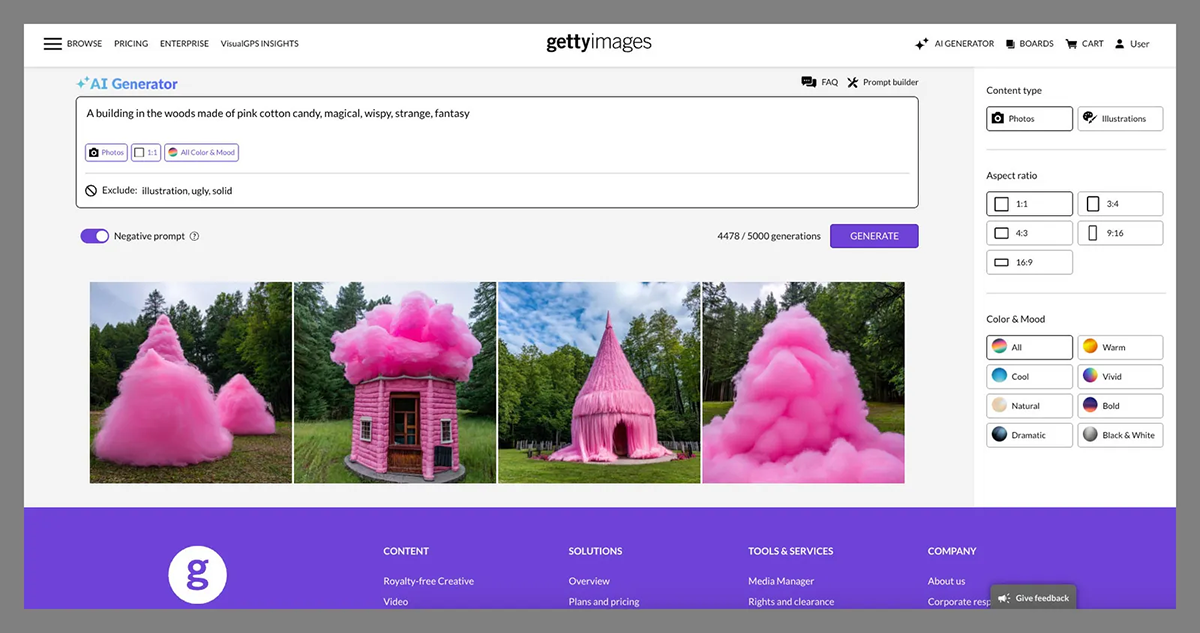The width and height of the screenshot is (1200, 633).
Task: Open the Plans and pricing link
Action: click(x=604, y=601)
